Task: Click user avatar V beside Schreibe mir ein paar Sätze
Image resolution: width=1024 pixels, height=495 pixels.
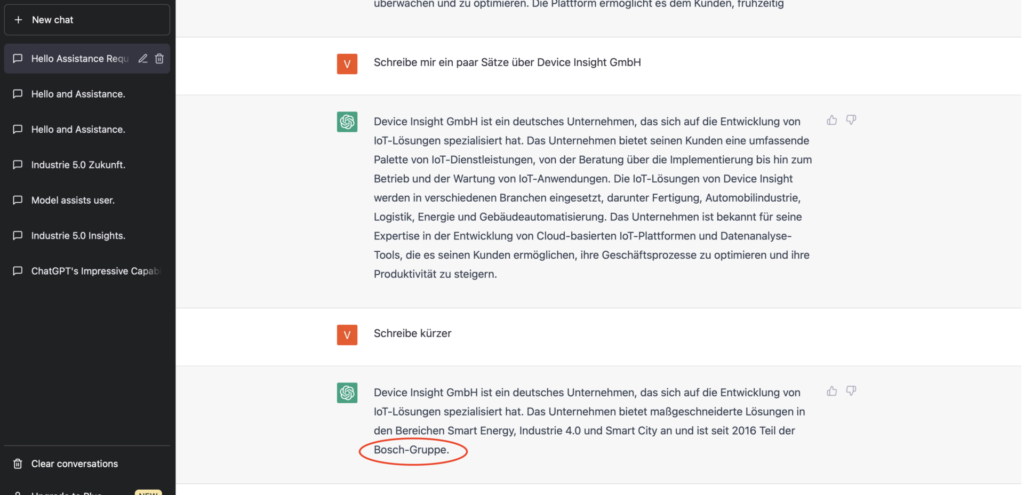Action: point(347,63)
